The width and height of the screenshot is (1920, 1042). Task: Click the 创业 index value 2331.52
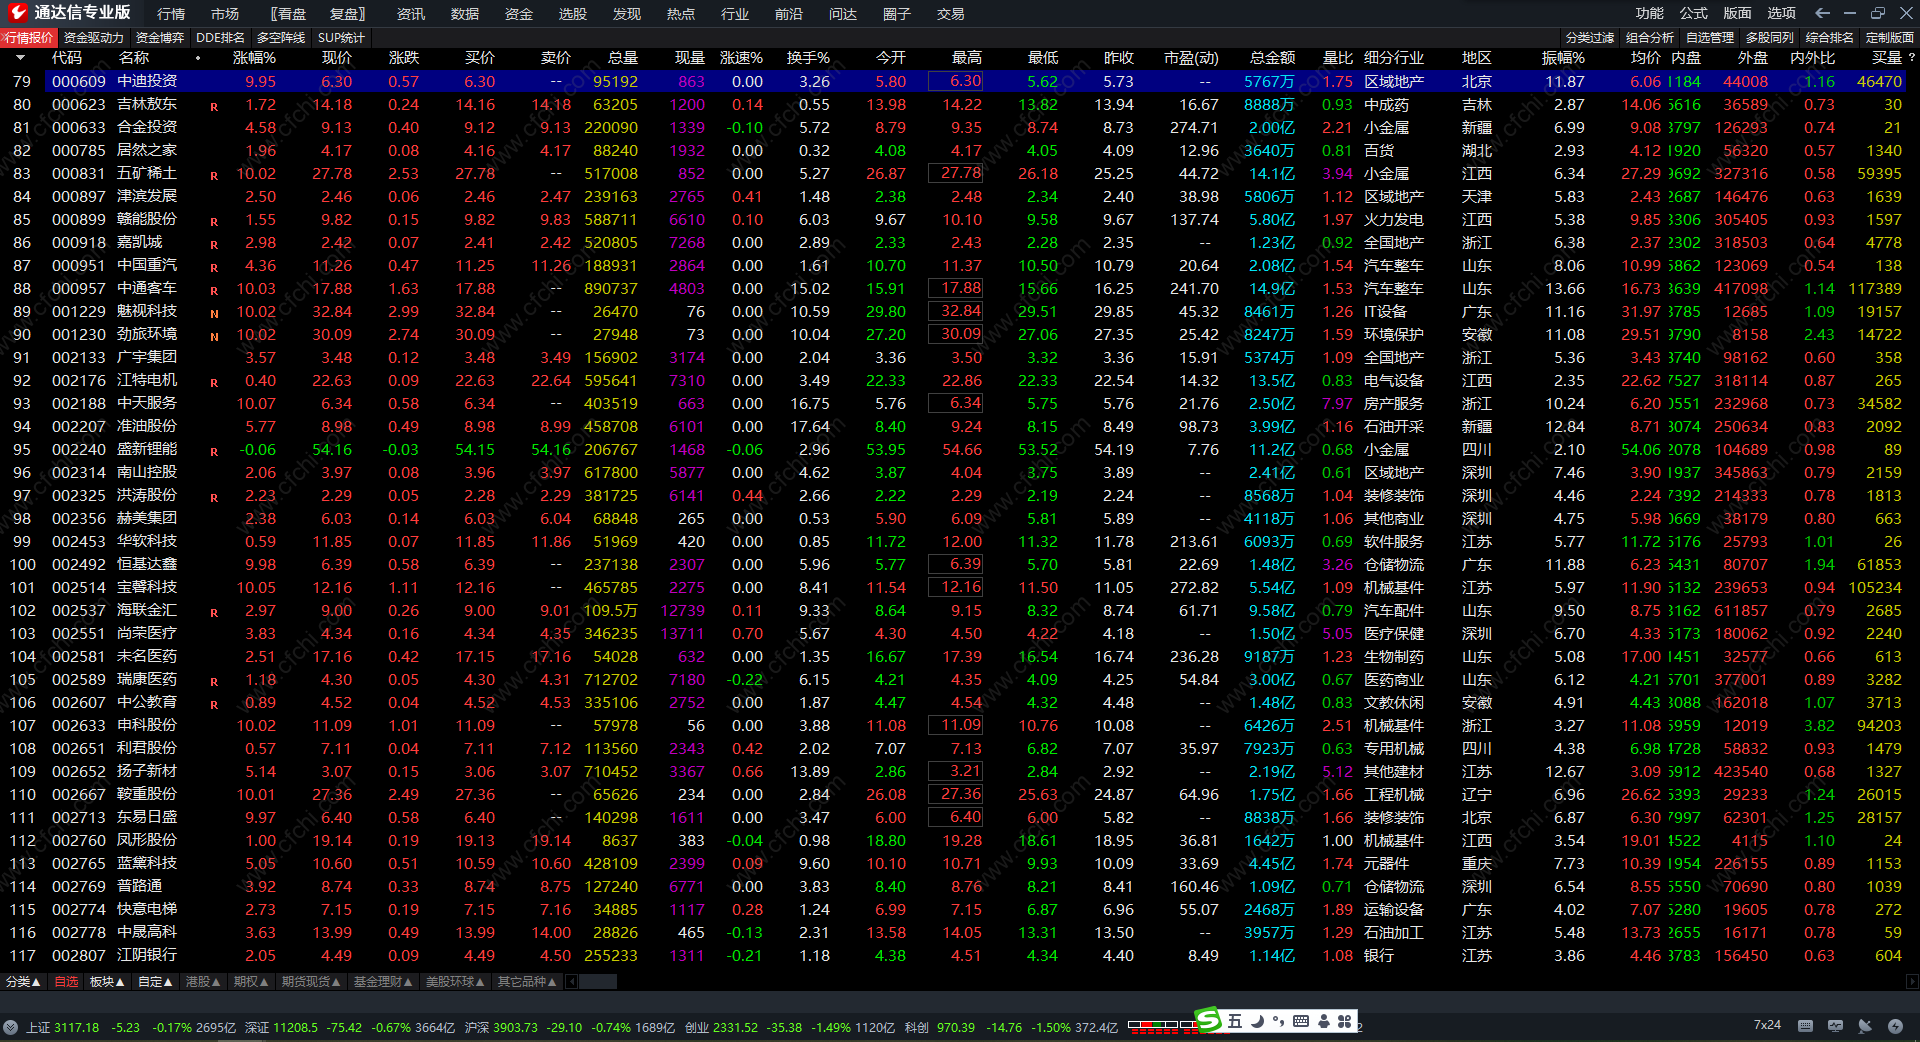[x=735, y=1027]
